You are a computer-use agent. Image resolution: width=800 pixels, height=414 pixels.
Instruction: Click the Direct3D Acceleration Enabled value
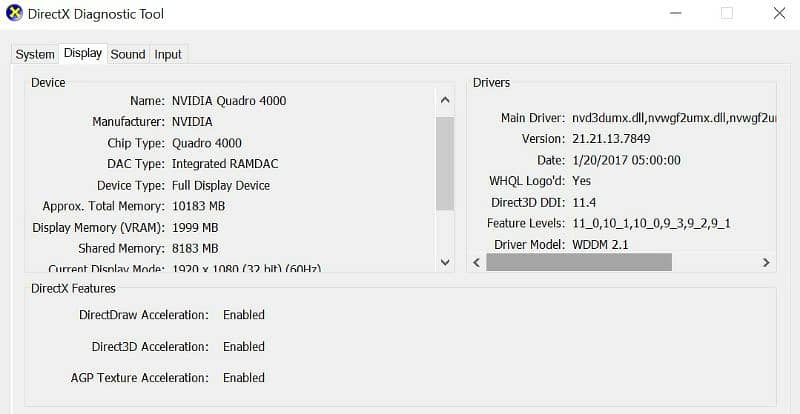coord(244,347)
